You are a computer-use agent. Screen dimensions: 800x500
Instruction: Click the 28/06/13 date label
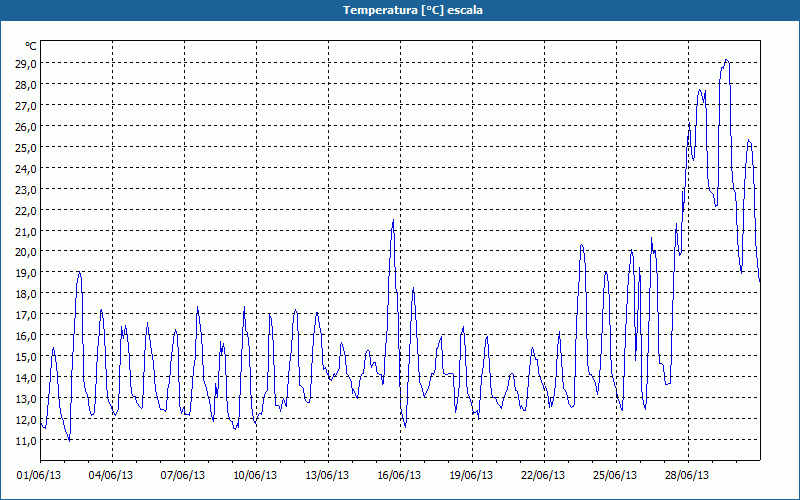(687, 476)
